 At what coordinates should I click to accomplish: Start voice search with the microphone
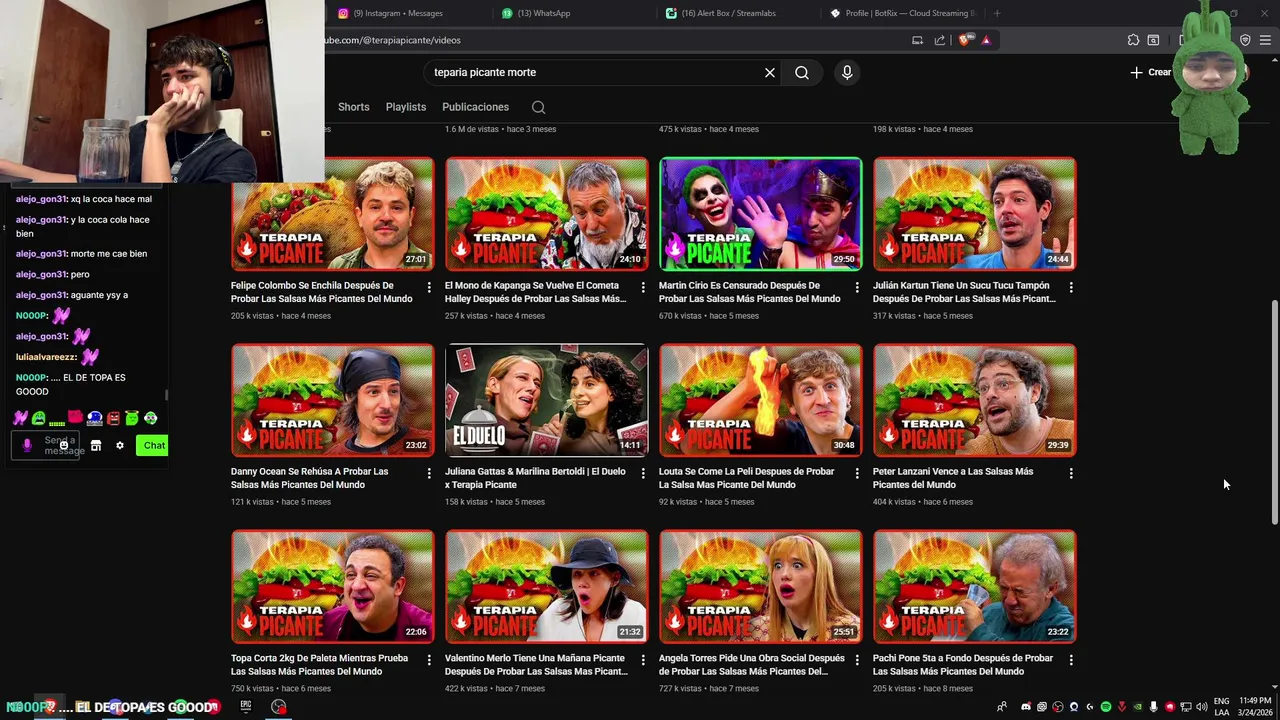(847, 72)
